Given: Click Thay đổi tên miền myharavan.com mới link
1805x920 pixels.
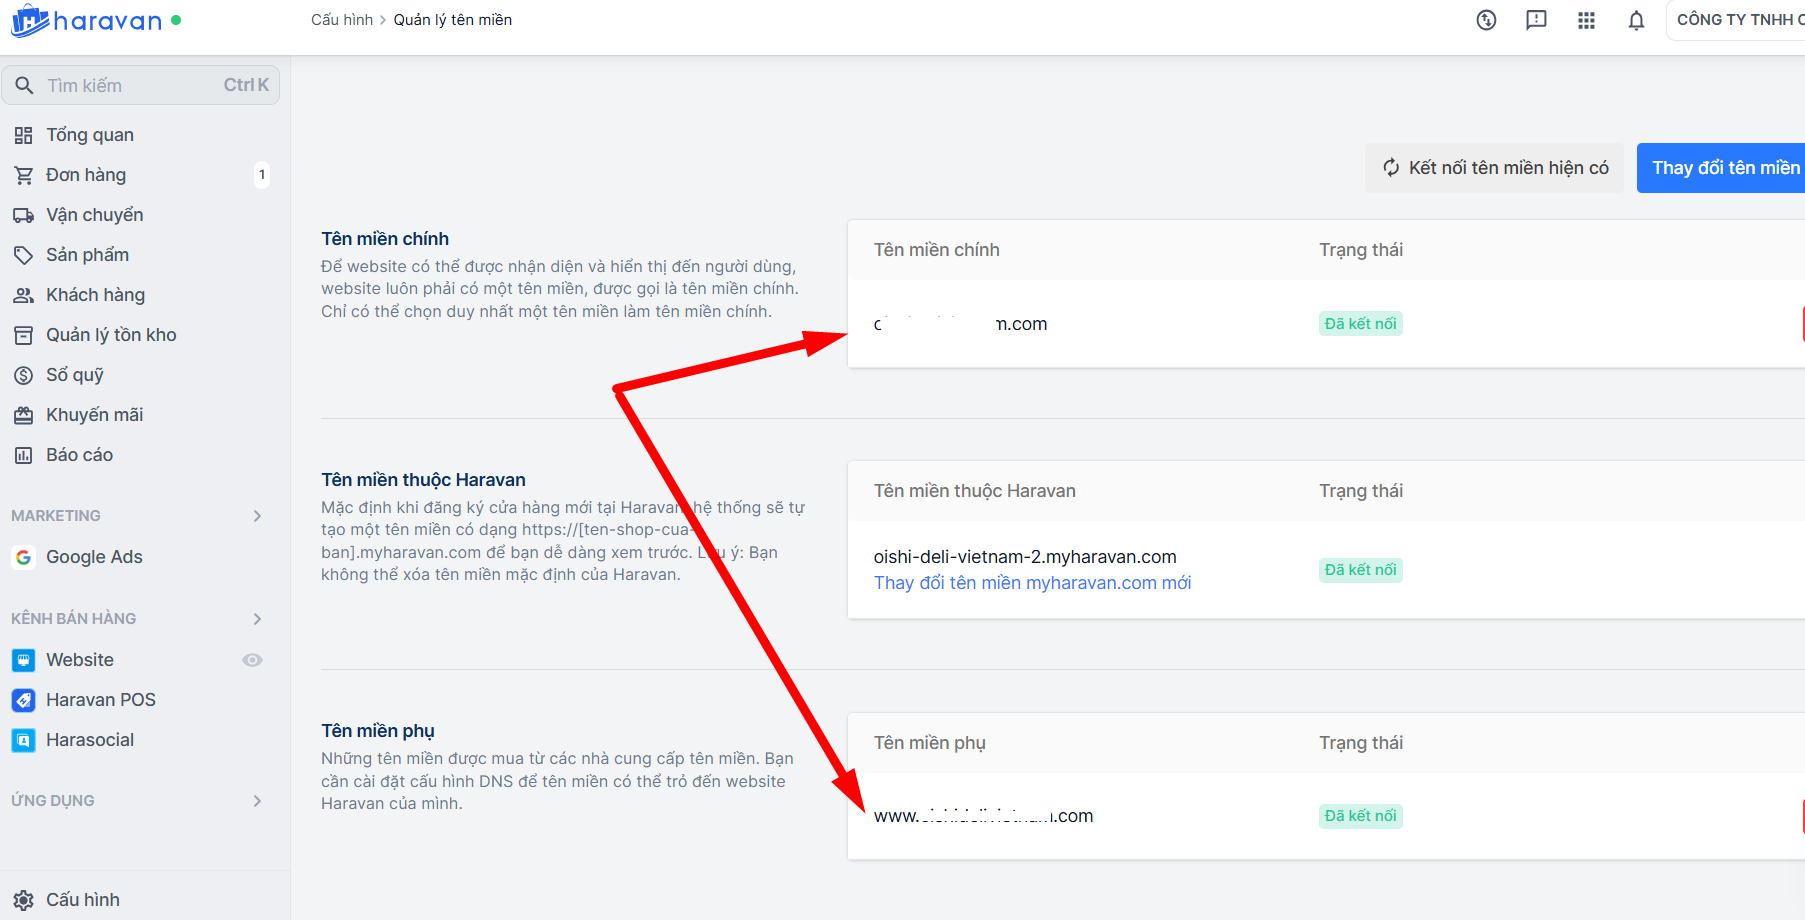Looking at the screenshot, I should [x=1032, y=583].
